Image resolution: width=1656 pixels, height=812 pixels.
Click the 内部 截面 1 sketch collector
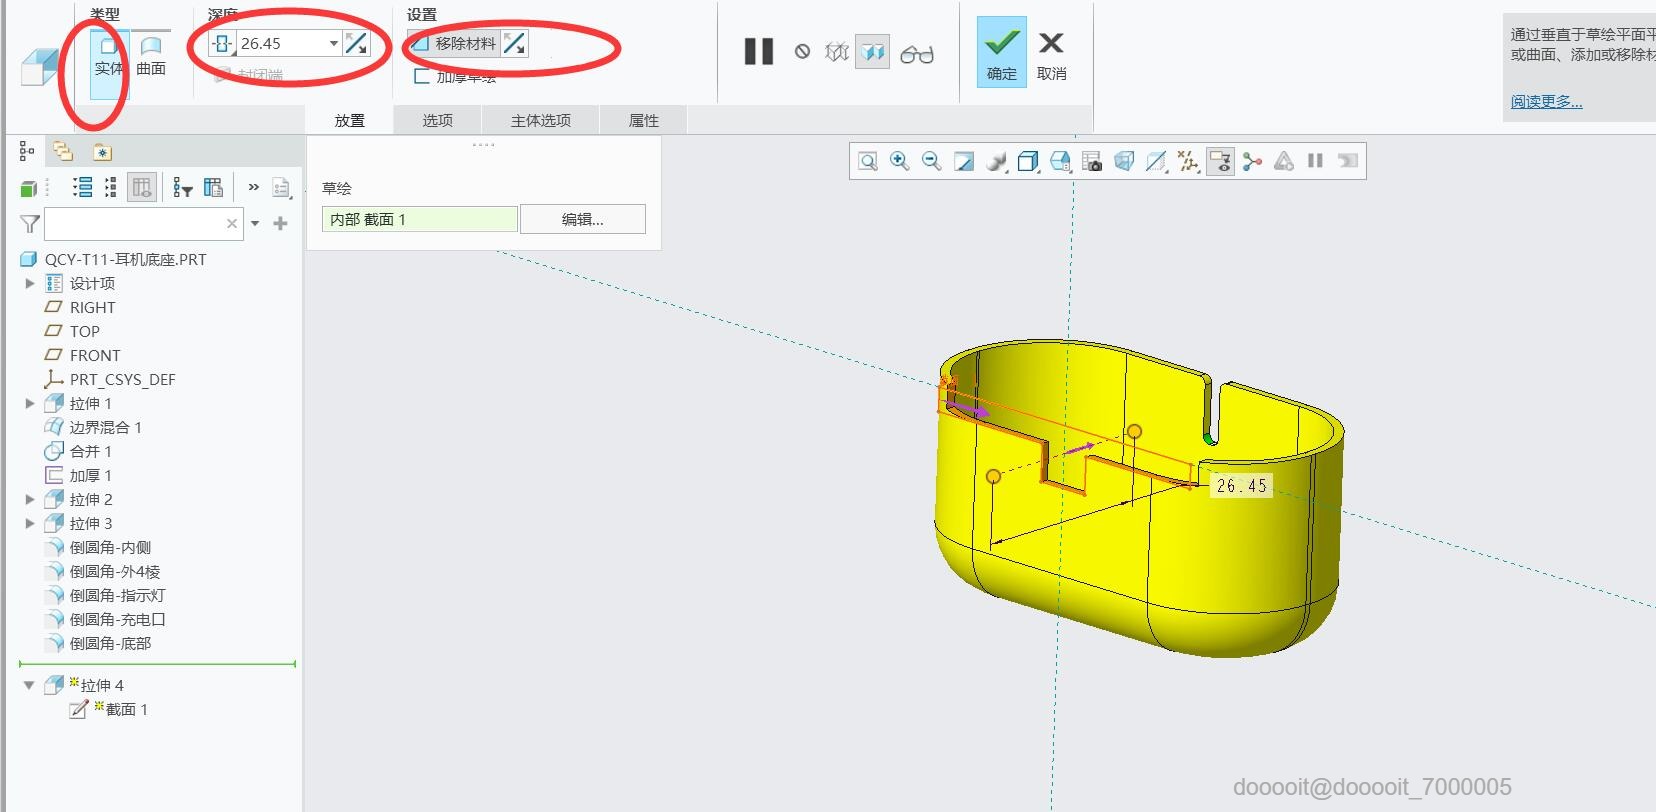(419, 219)
